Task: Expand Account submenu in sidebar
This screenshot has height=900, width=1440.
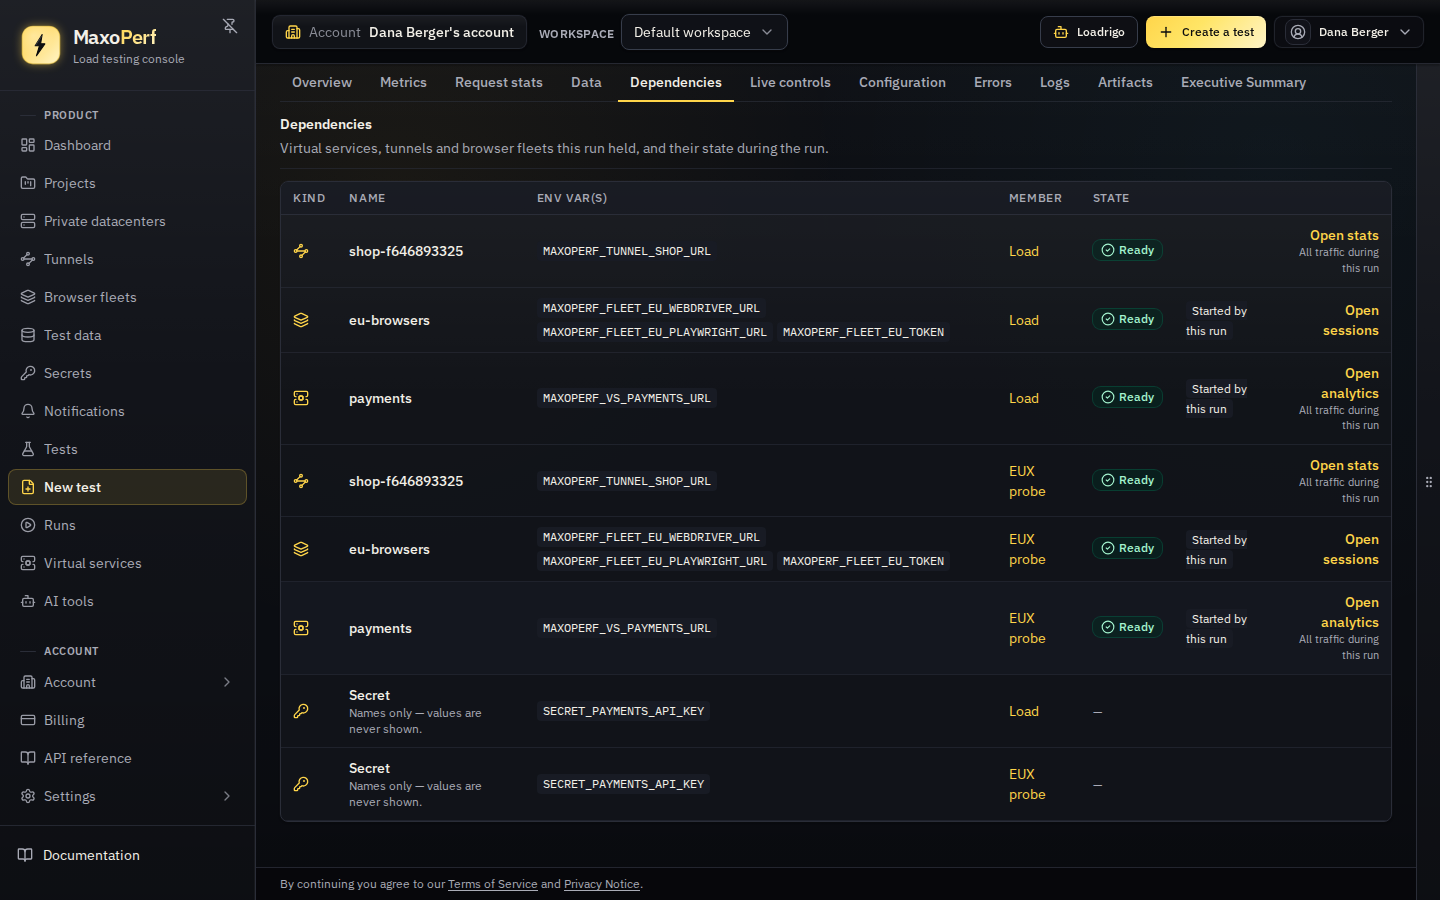Action: click(227, 682)
